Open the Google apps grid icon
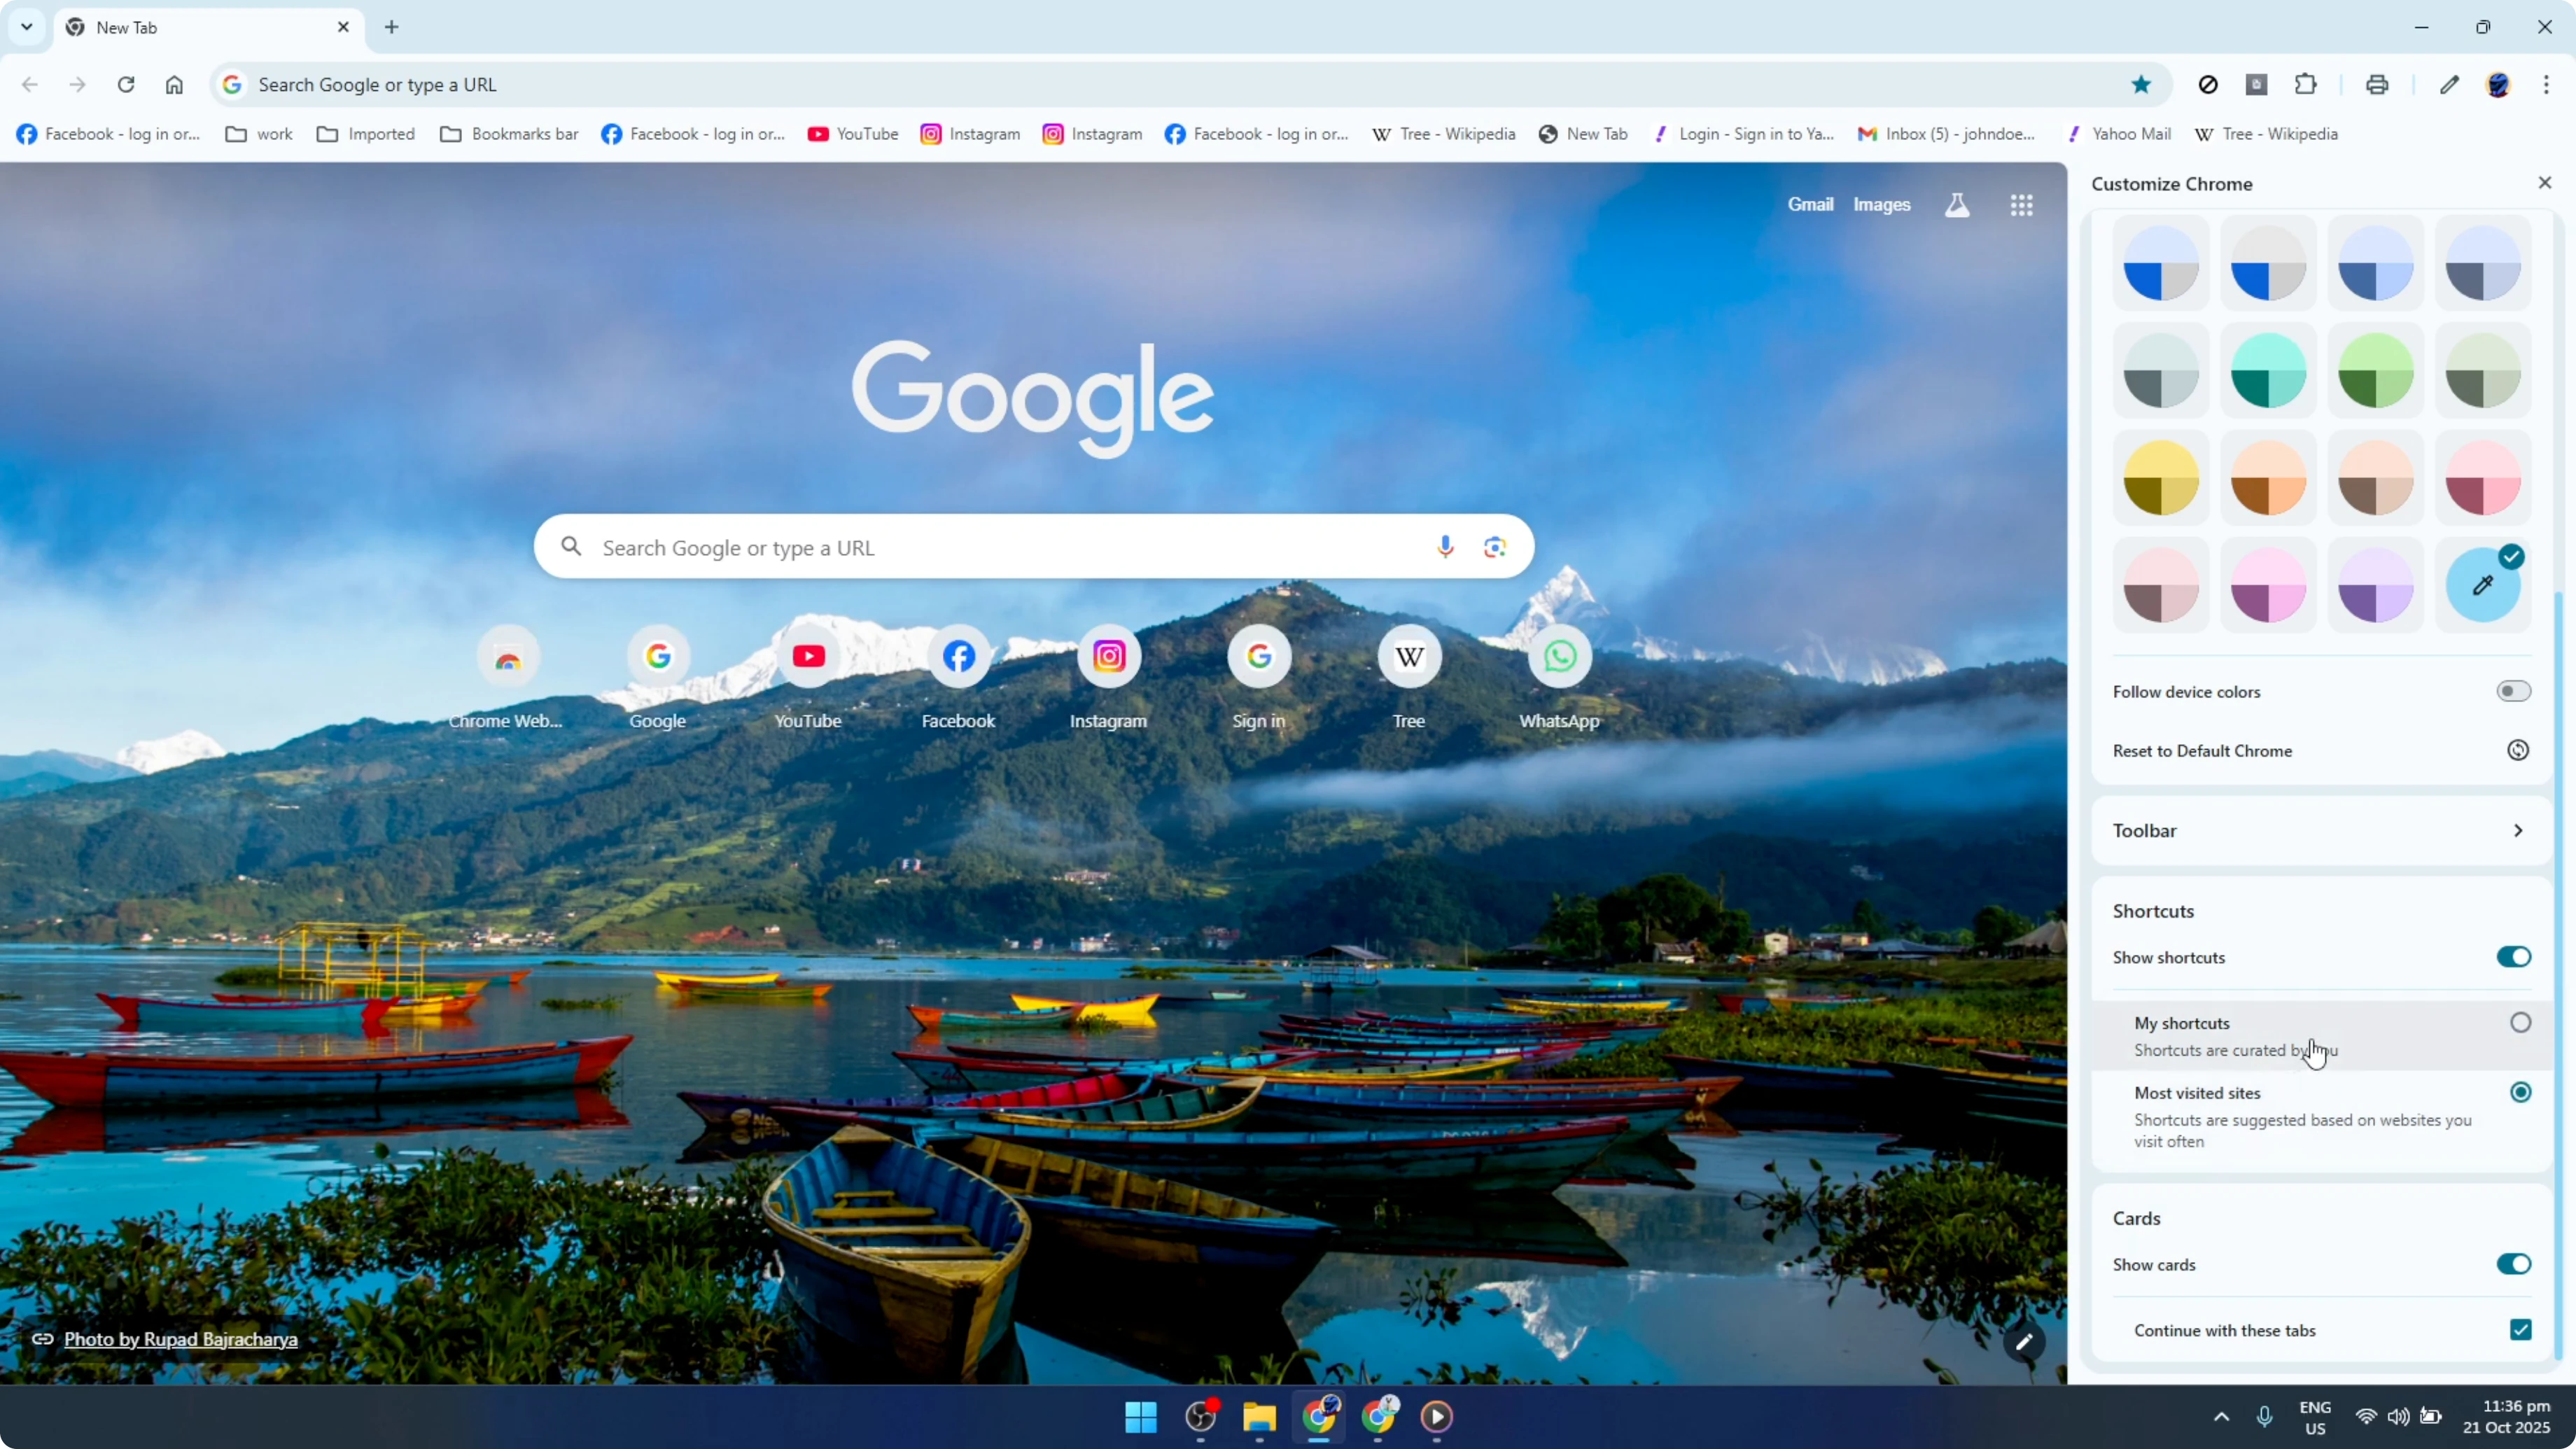 (x=2021, y=205)
